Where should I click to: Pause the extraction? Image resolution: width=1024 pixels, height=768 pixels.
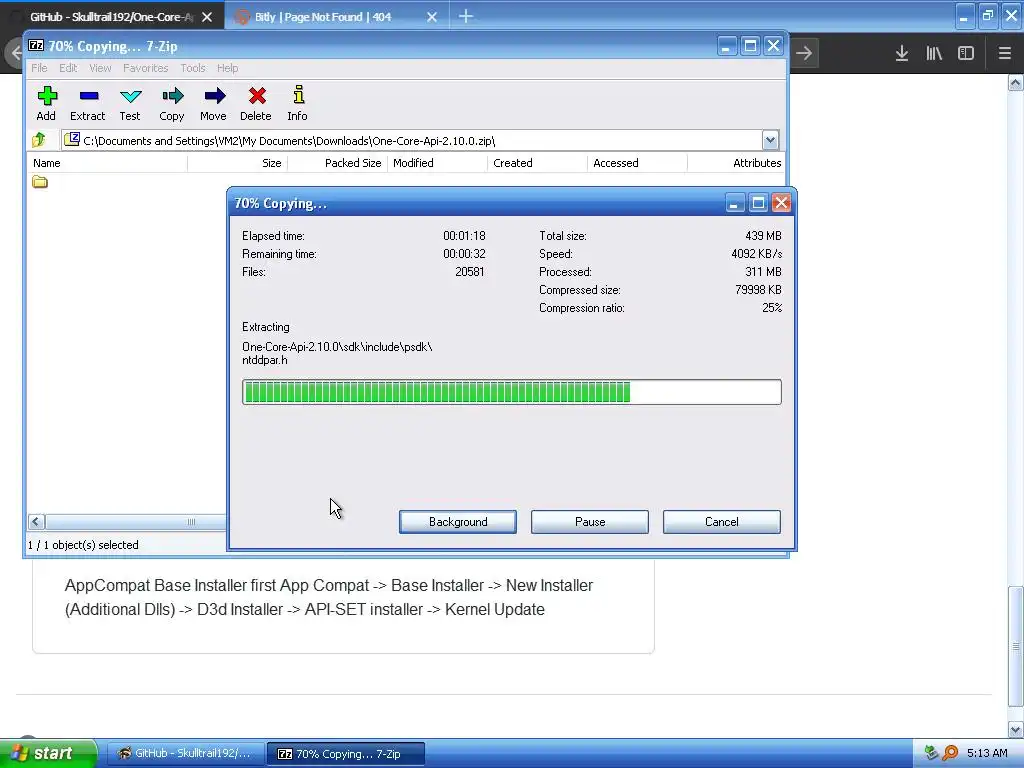coord(590,522)
